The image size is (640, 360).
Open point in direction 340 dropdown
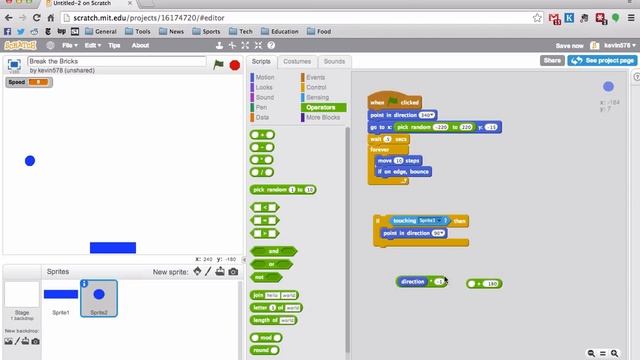[x=431, y=116]
